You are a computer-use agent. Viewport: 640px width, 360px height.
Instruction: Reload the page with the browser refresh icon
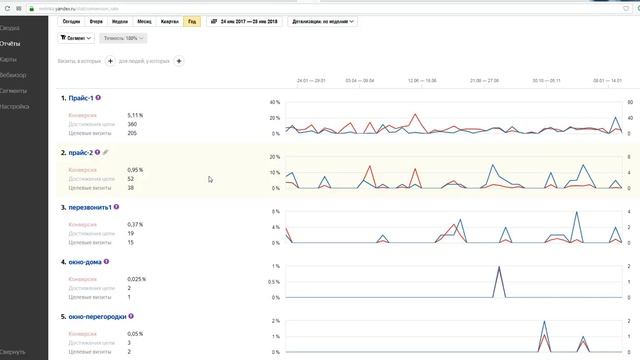(x=7, y=8)
